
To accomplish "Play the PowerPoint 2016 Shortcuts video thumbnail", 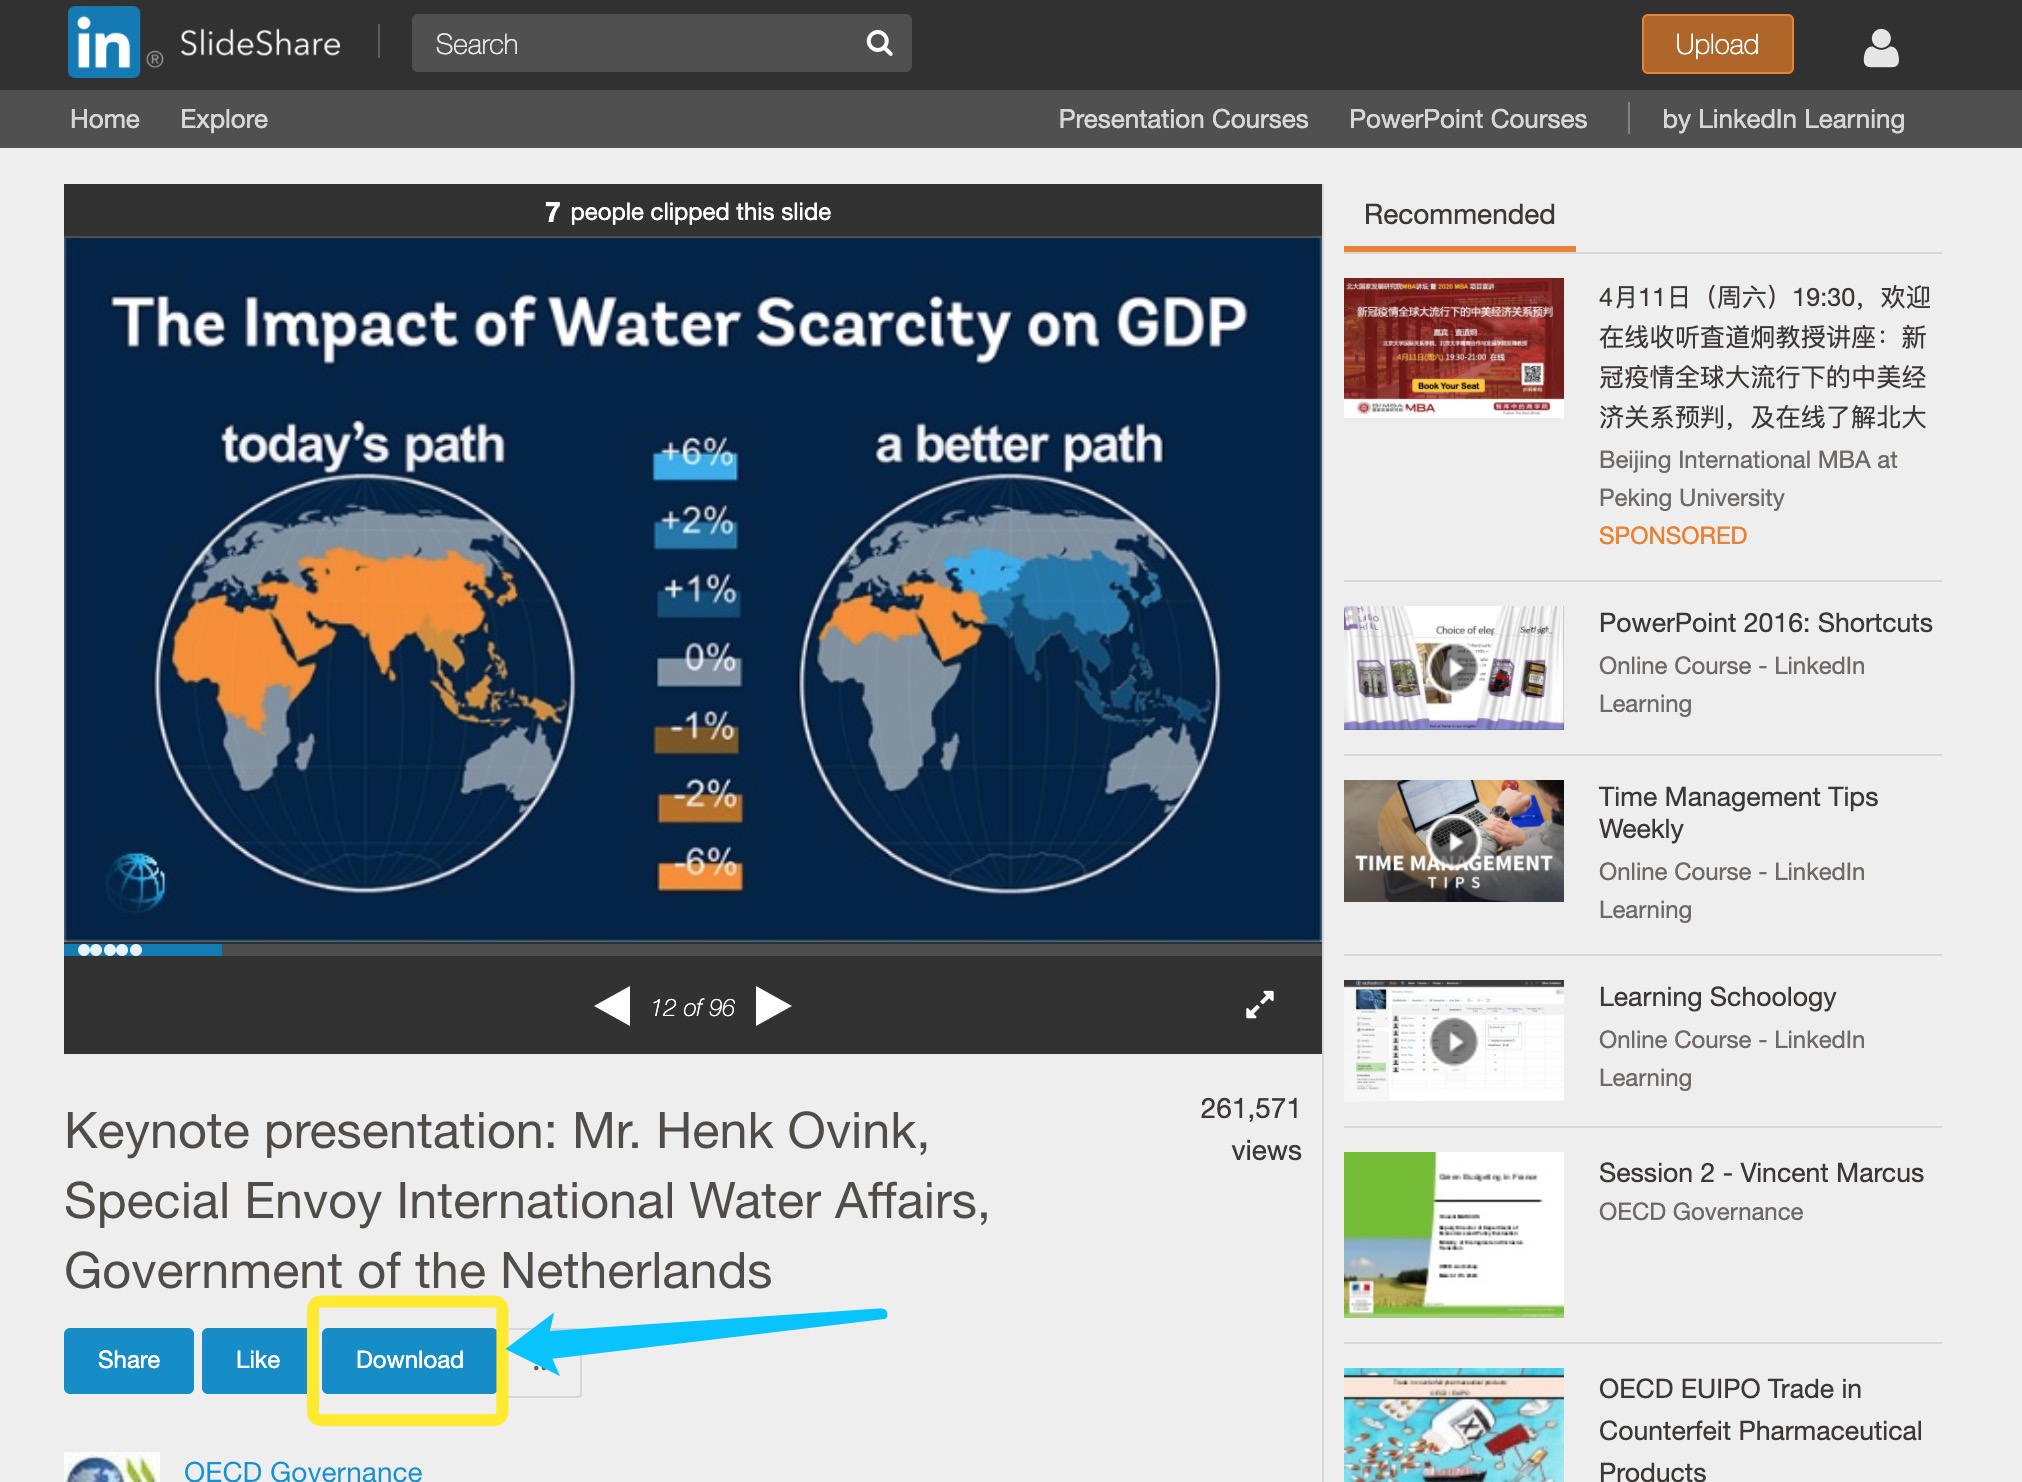I will [x=1453, y=667].
